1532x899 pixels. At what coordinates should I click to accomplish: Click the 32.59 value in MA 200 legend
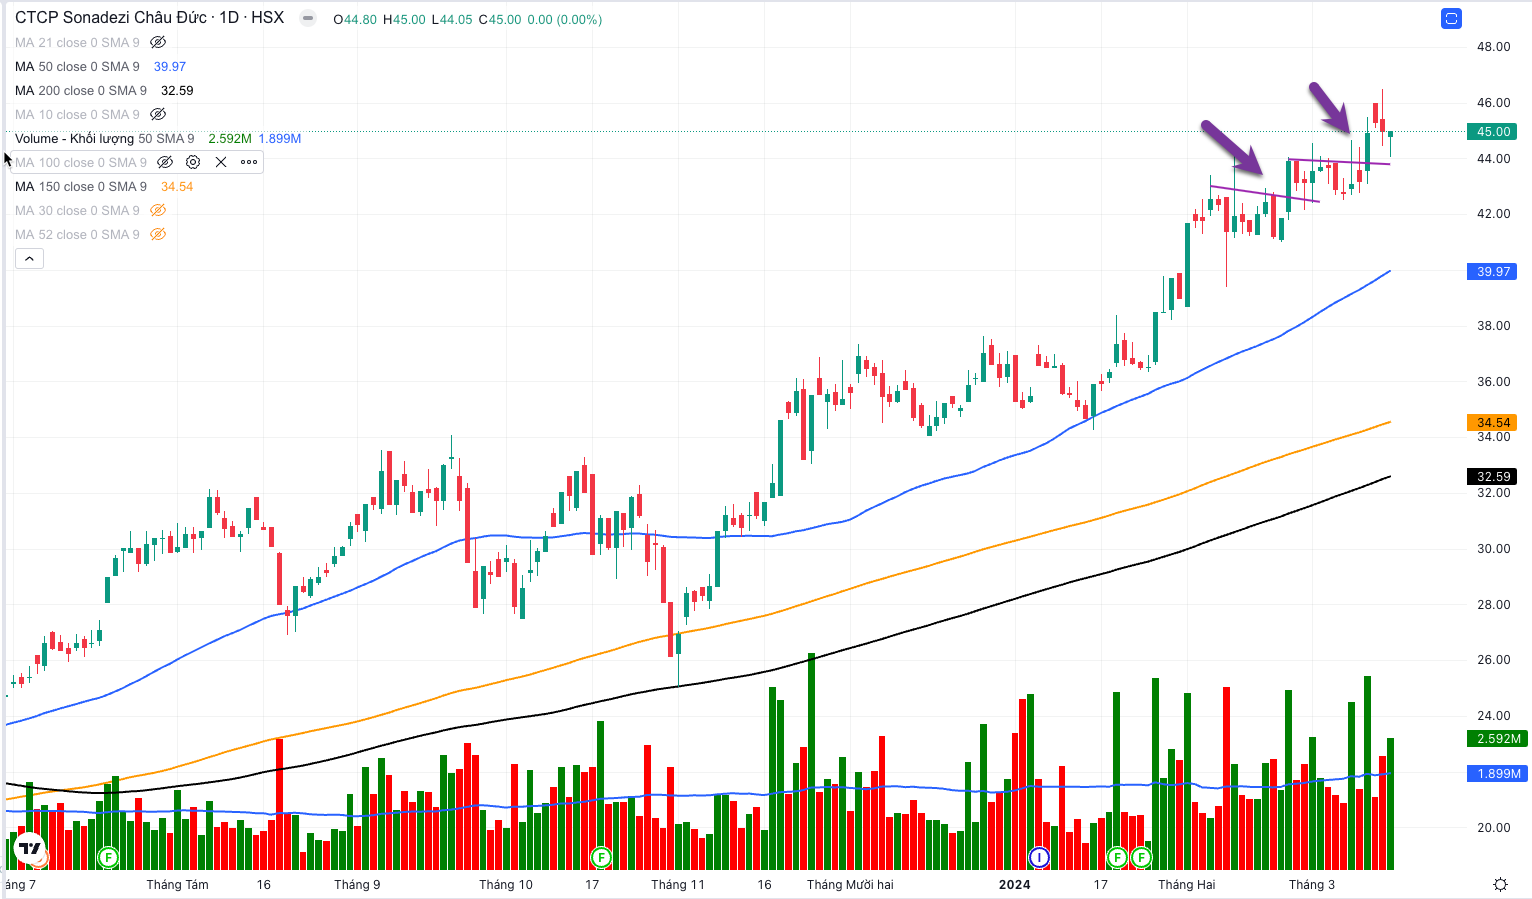click(x=177, y=90)
